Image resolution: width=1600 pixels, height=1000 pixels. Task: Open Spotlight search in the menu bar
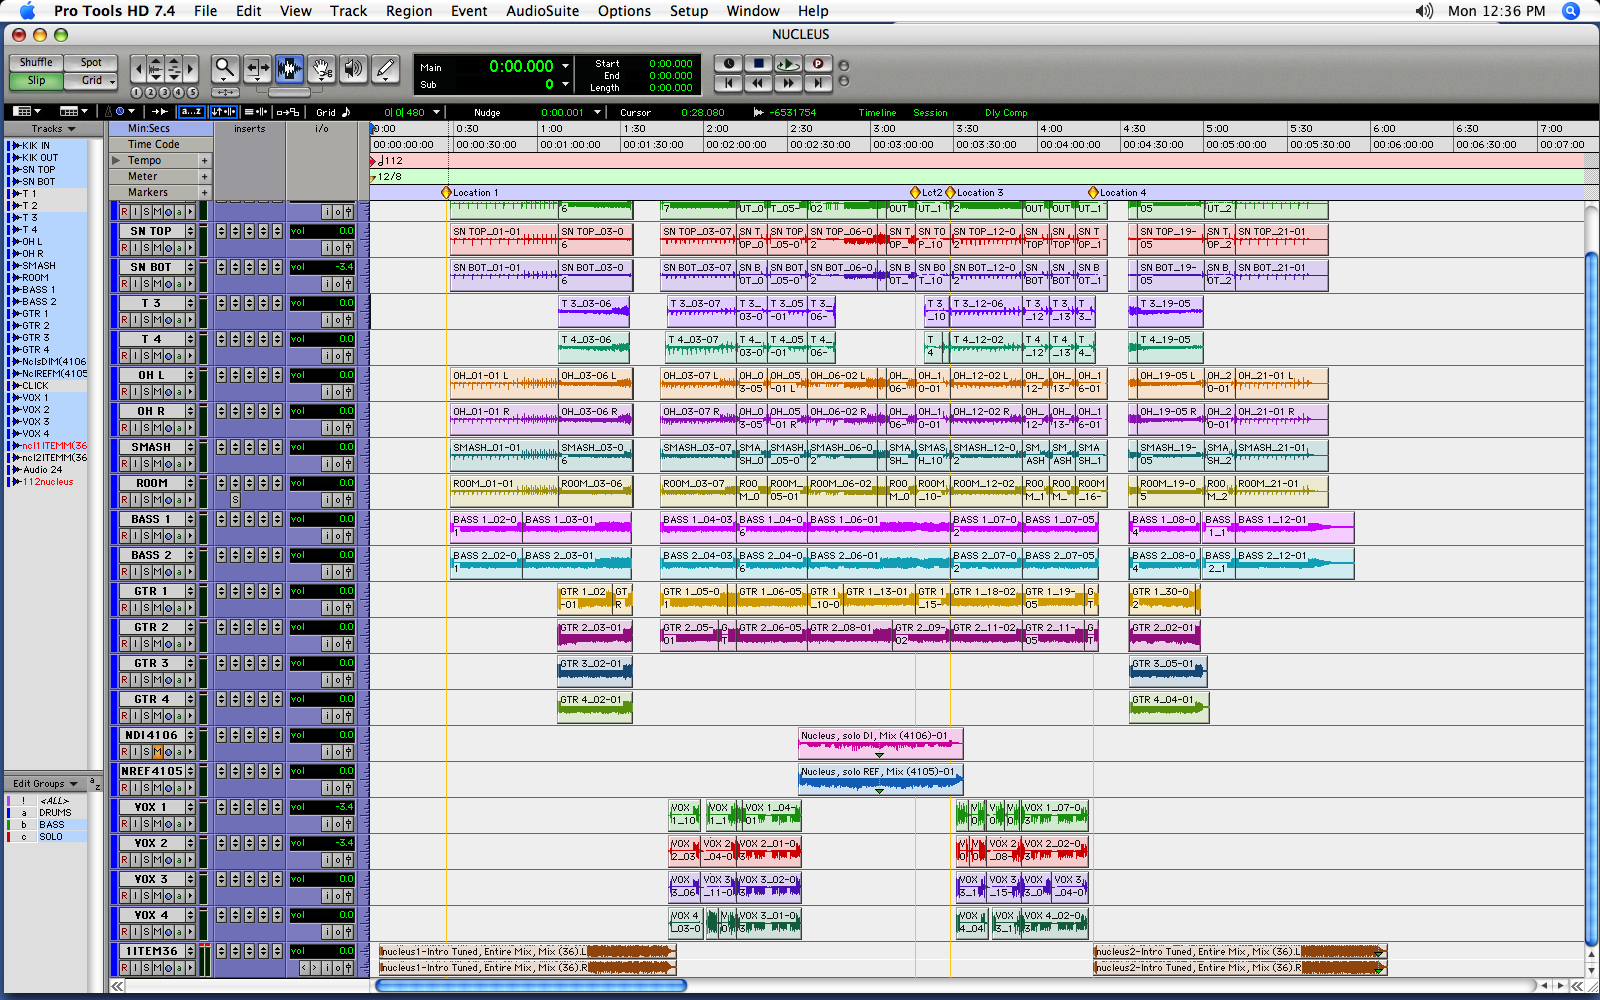pyautogui.click(x=1571, y=11)
